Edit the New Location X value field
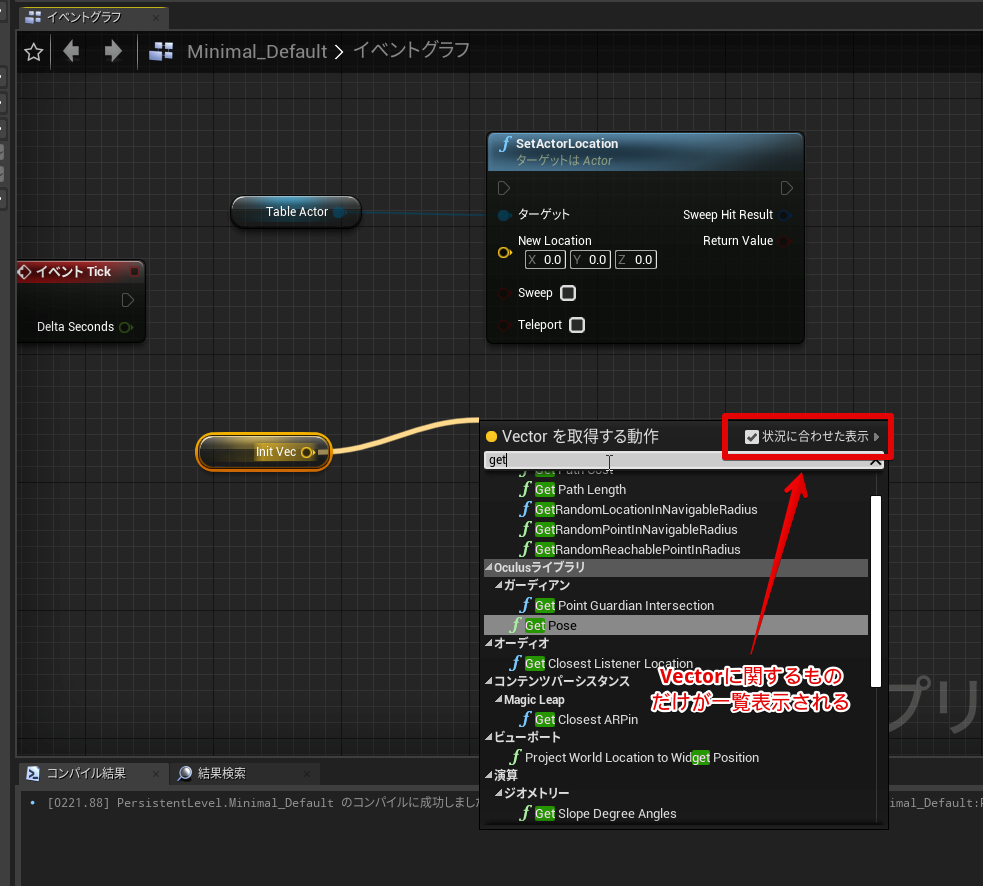 (545, 260)
